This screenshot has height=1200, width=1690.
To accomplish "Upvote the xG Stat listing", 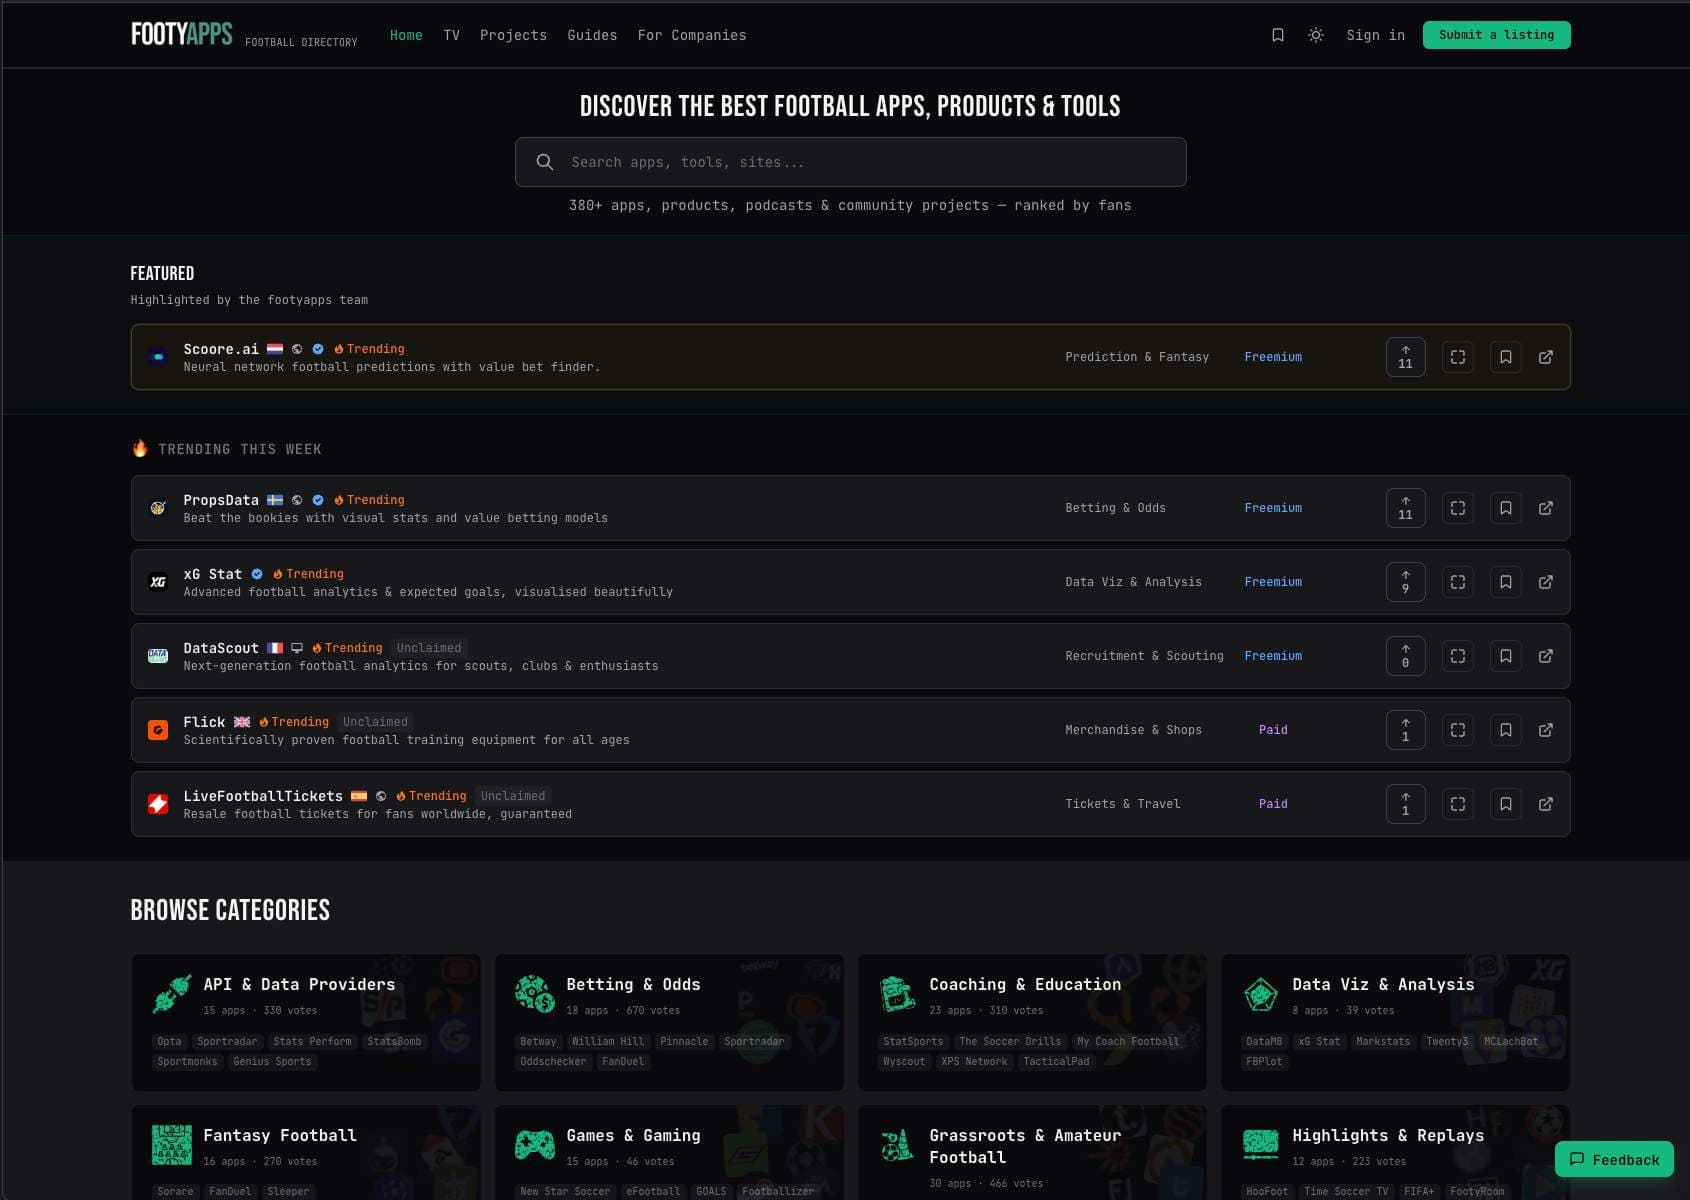I will 1405,582.
